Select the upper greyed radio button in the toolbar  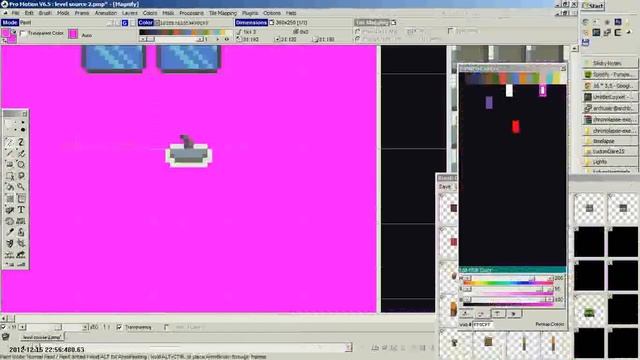click(358, 31)
